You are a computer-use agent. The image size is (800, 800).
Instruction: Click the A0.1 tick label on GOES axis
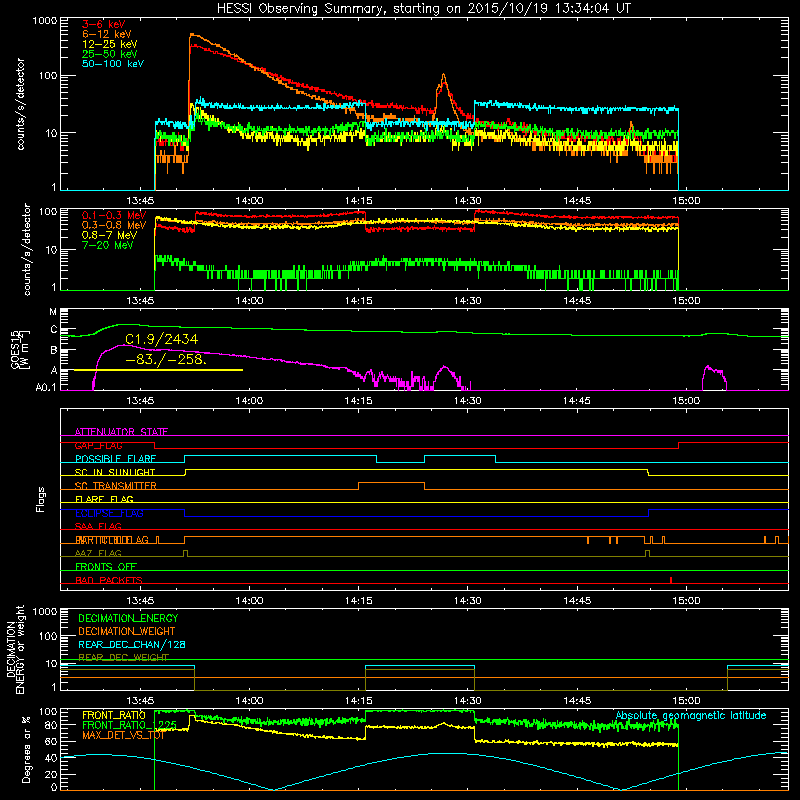tap(46, 388)
